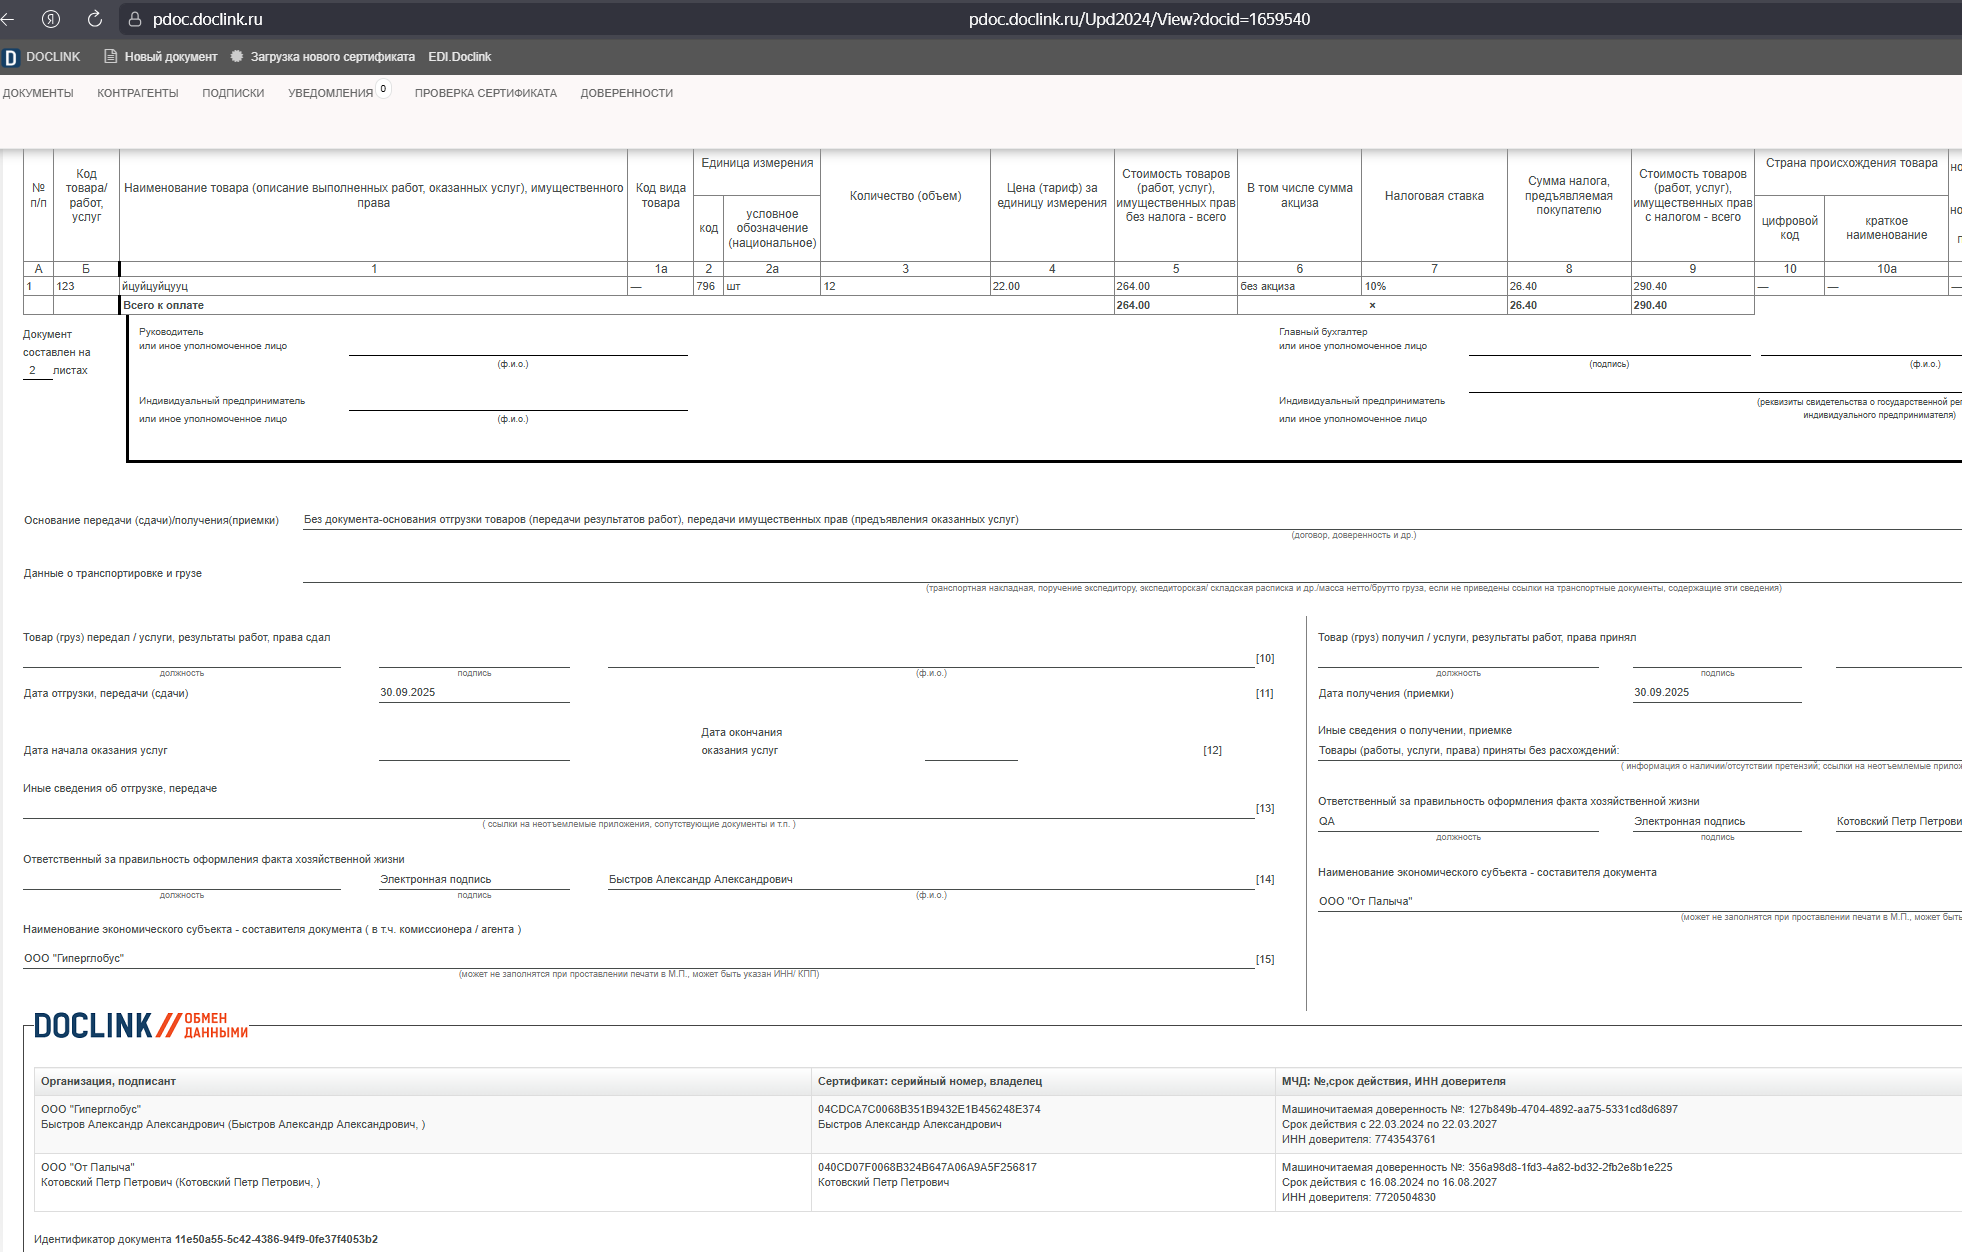
Task: Click the Yandex browser logo icon
Action: 51,19
